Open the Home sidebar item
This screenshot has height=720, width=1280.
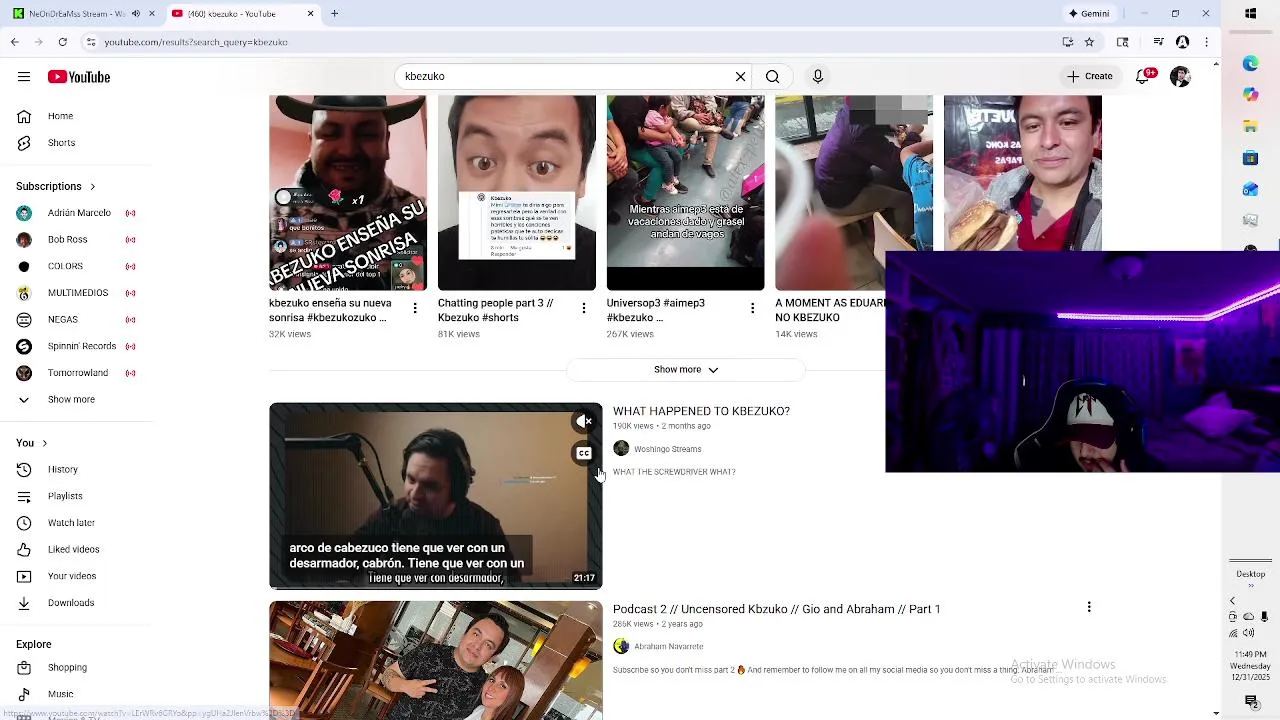pyautogui.click(x=60, y=116)
